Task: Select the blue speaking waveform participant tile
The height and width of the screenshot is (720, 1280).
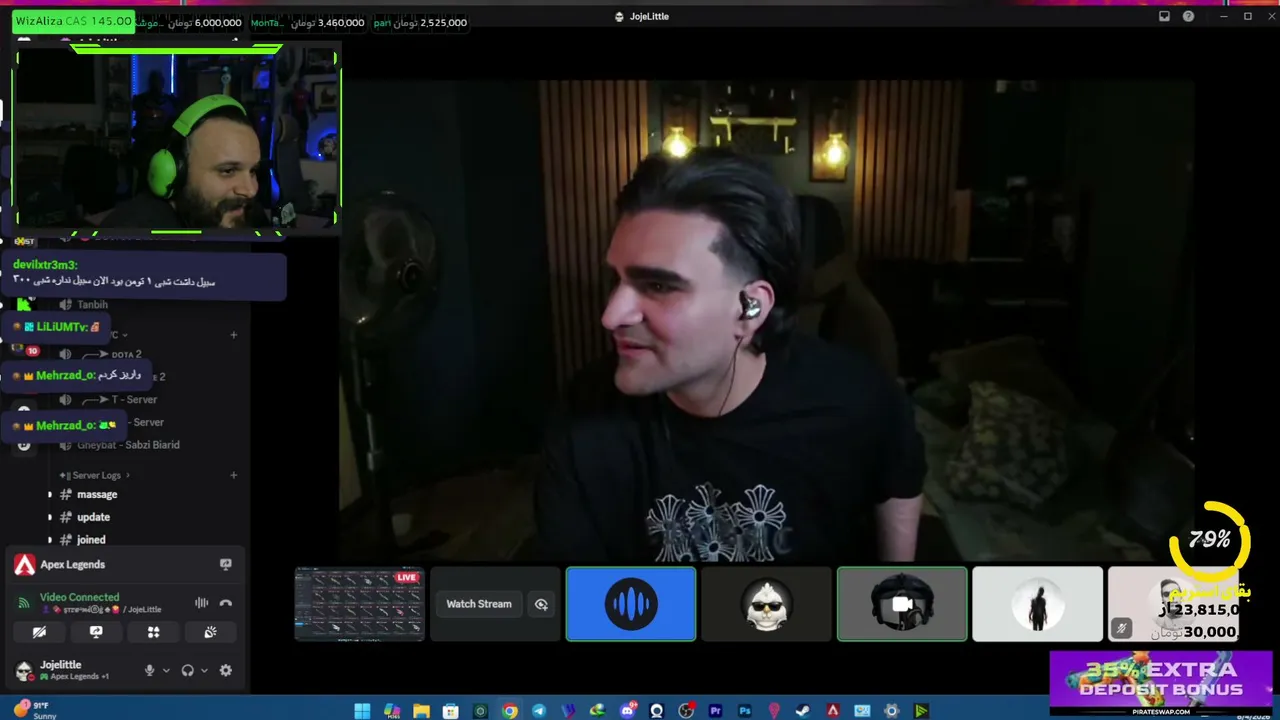Action: tap(631, 603)
